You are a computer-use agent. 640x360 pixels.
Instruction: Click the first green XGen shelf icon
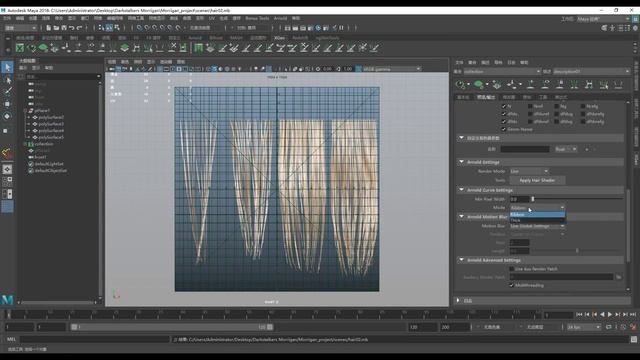tap(20, 48)
